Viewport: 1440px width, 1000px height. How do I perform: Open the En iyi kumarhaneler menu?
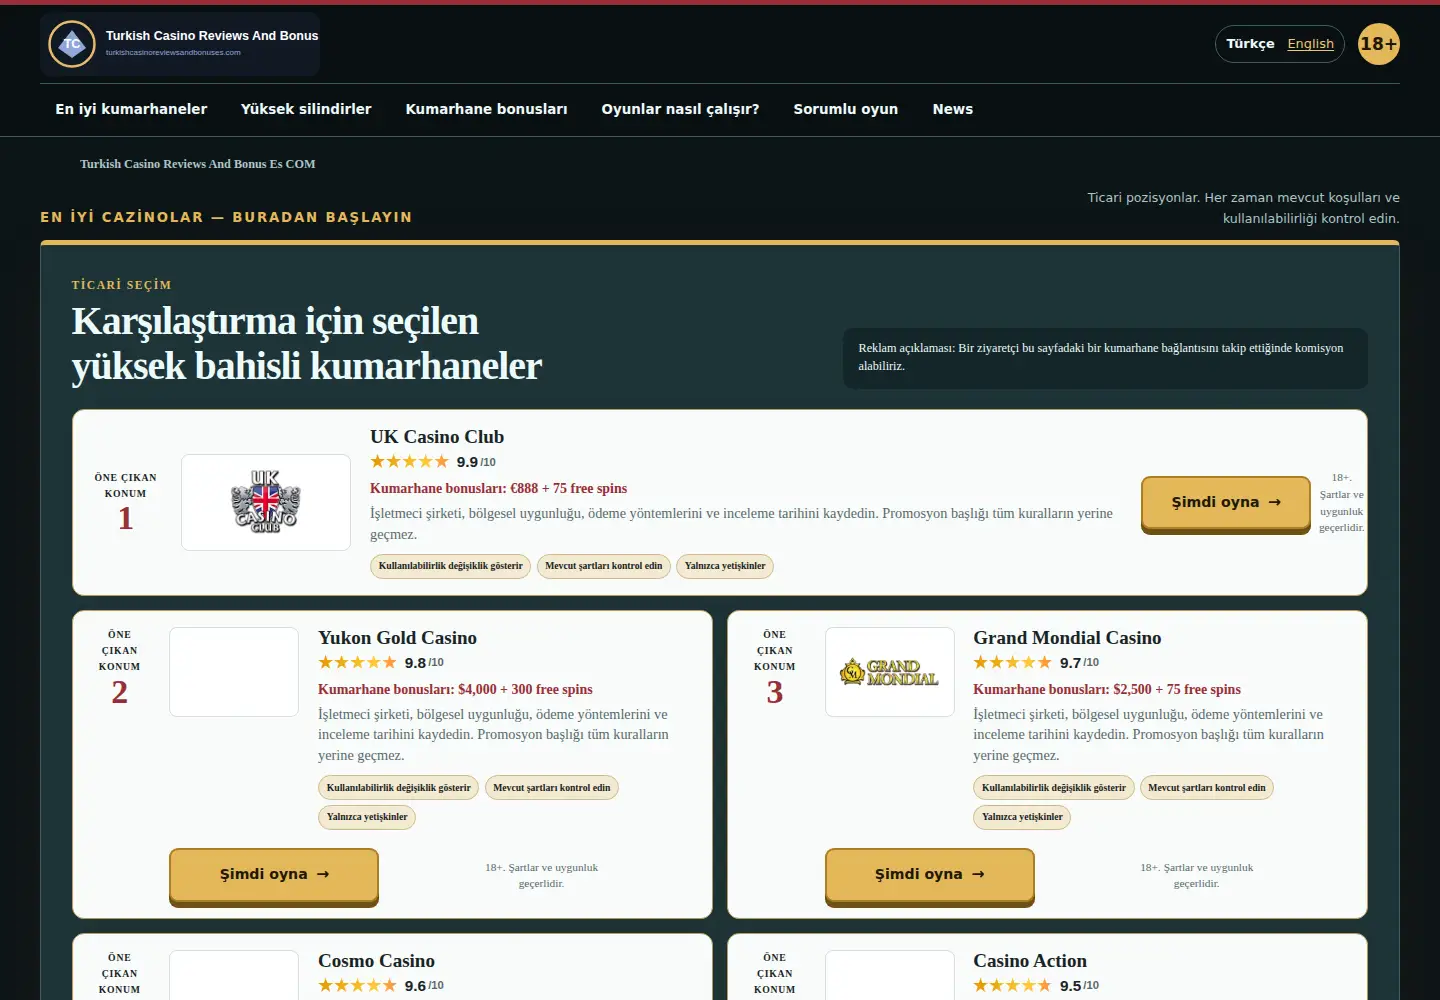point(131,109)
